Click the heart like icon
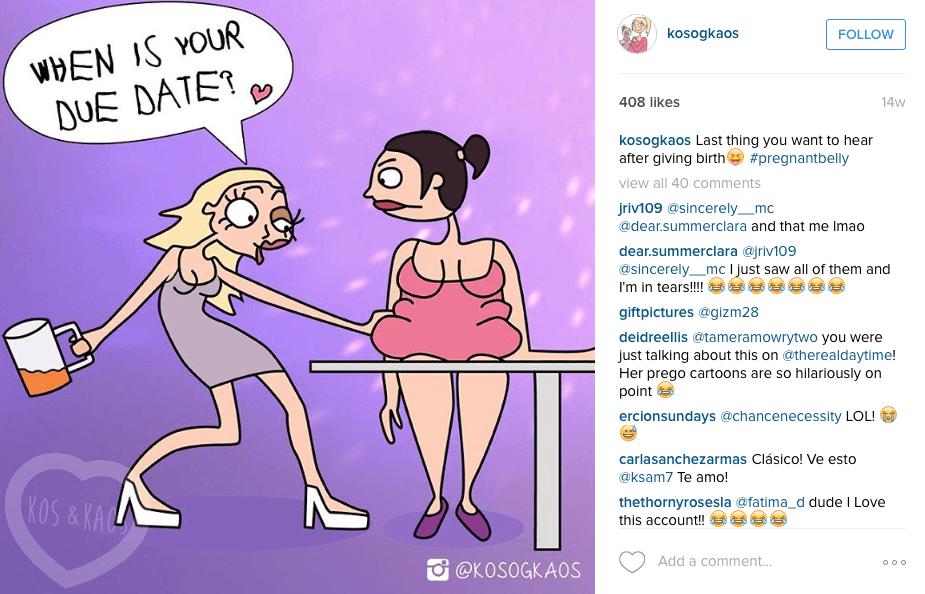Image resolution: width=925 pixels, height=594 pixels. pyautogui.click(x=632, y=562)
